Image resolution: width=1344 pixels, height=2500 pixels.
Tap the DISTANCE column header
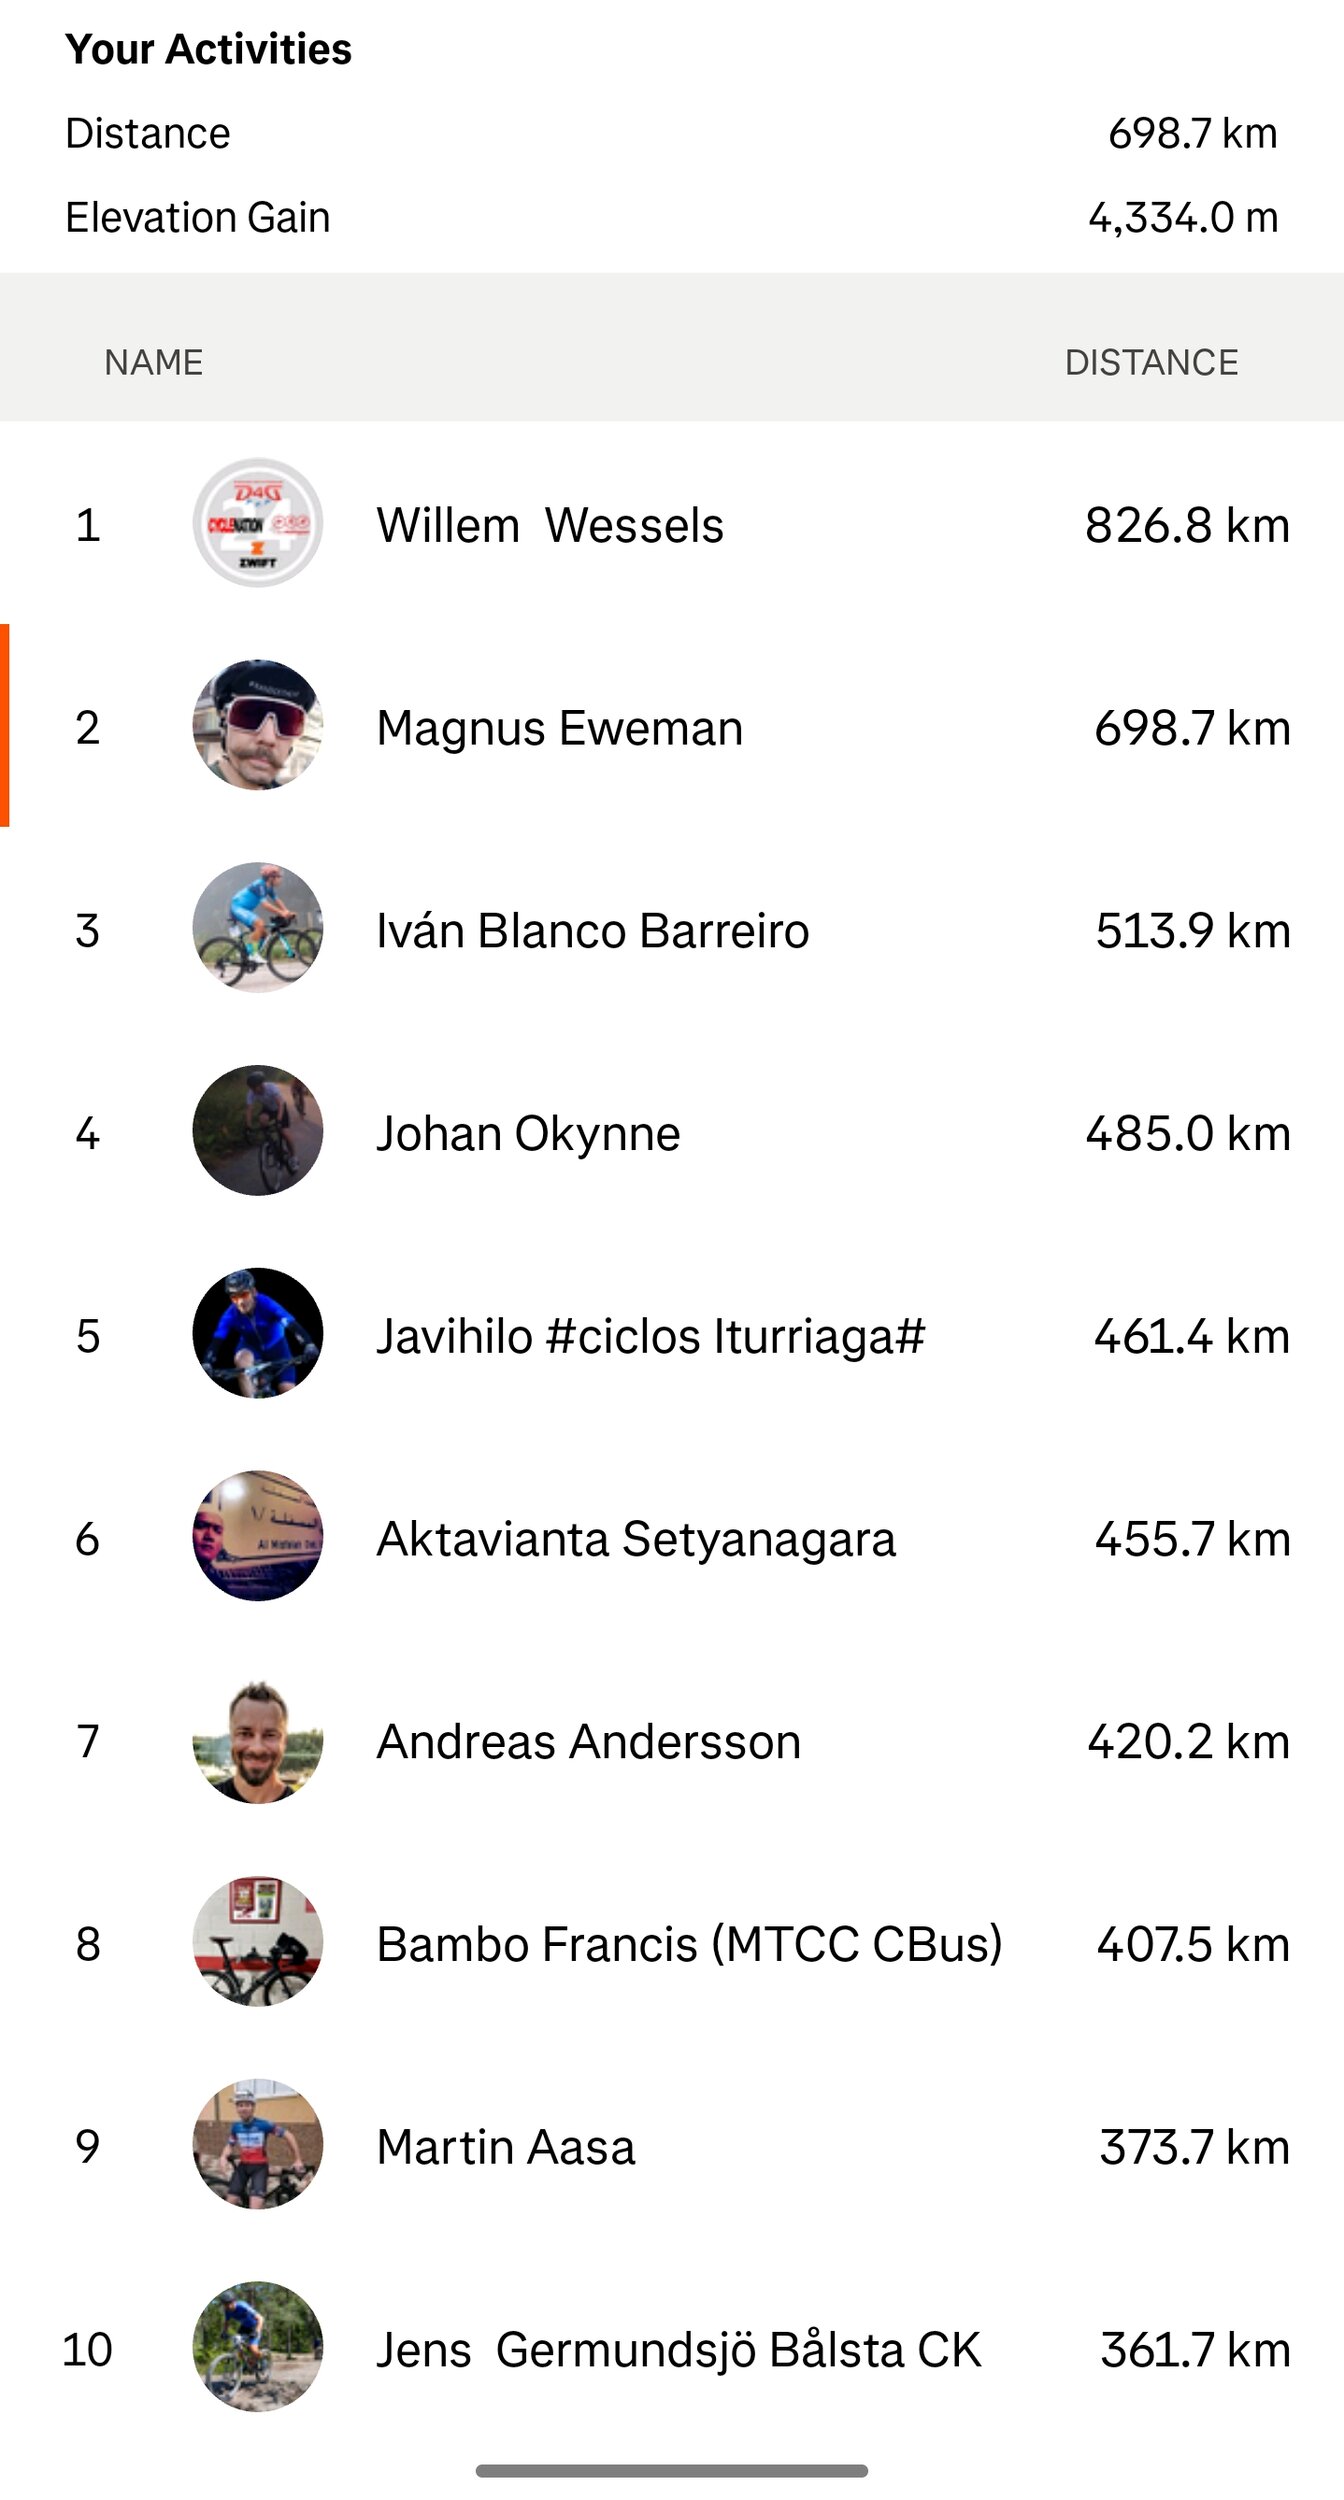tap(1152, 362)
